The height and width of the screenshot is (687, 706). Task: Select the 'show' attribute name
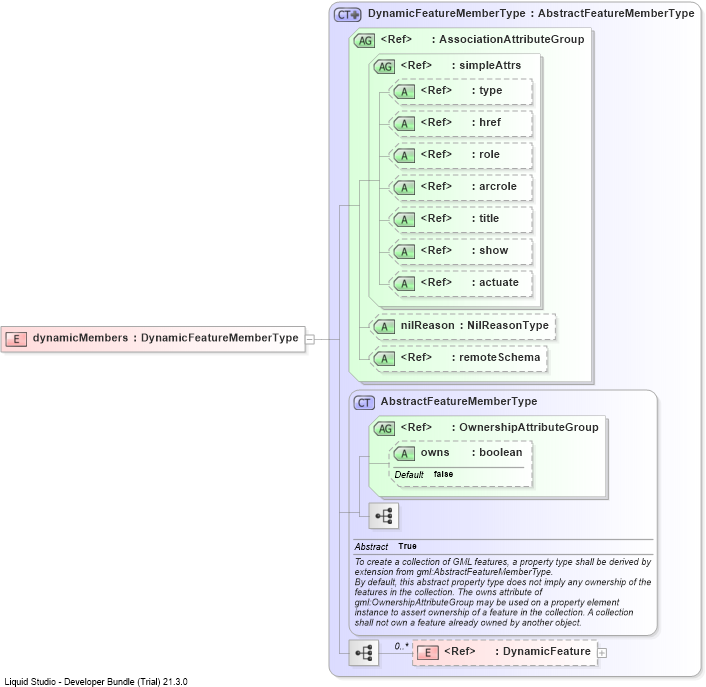coord(493,250)
